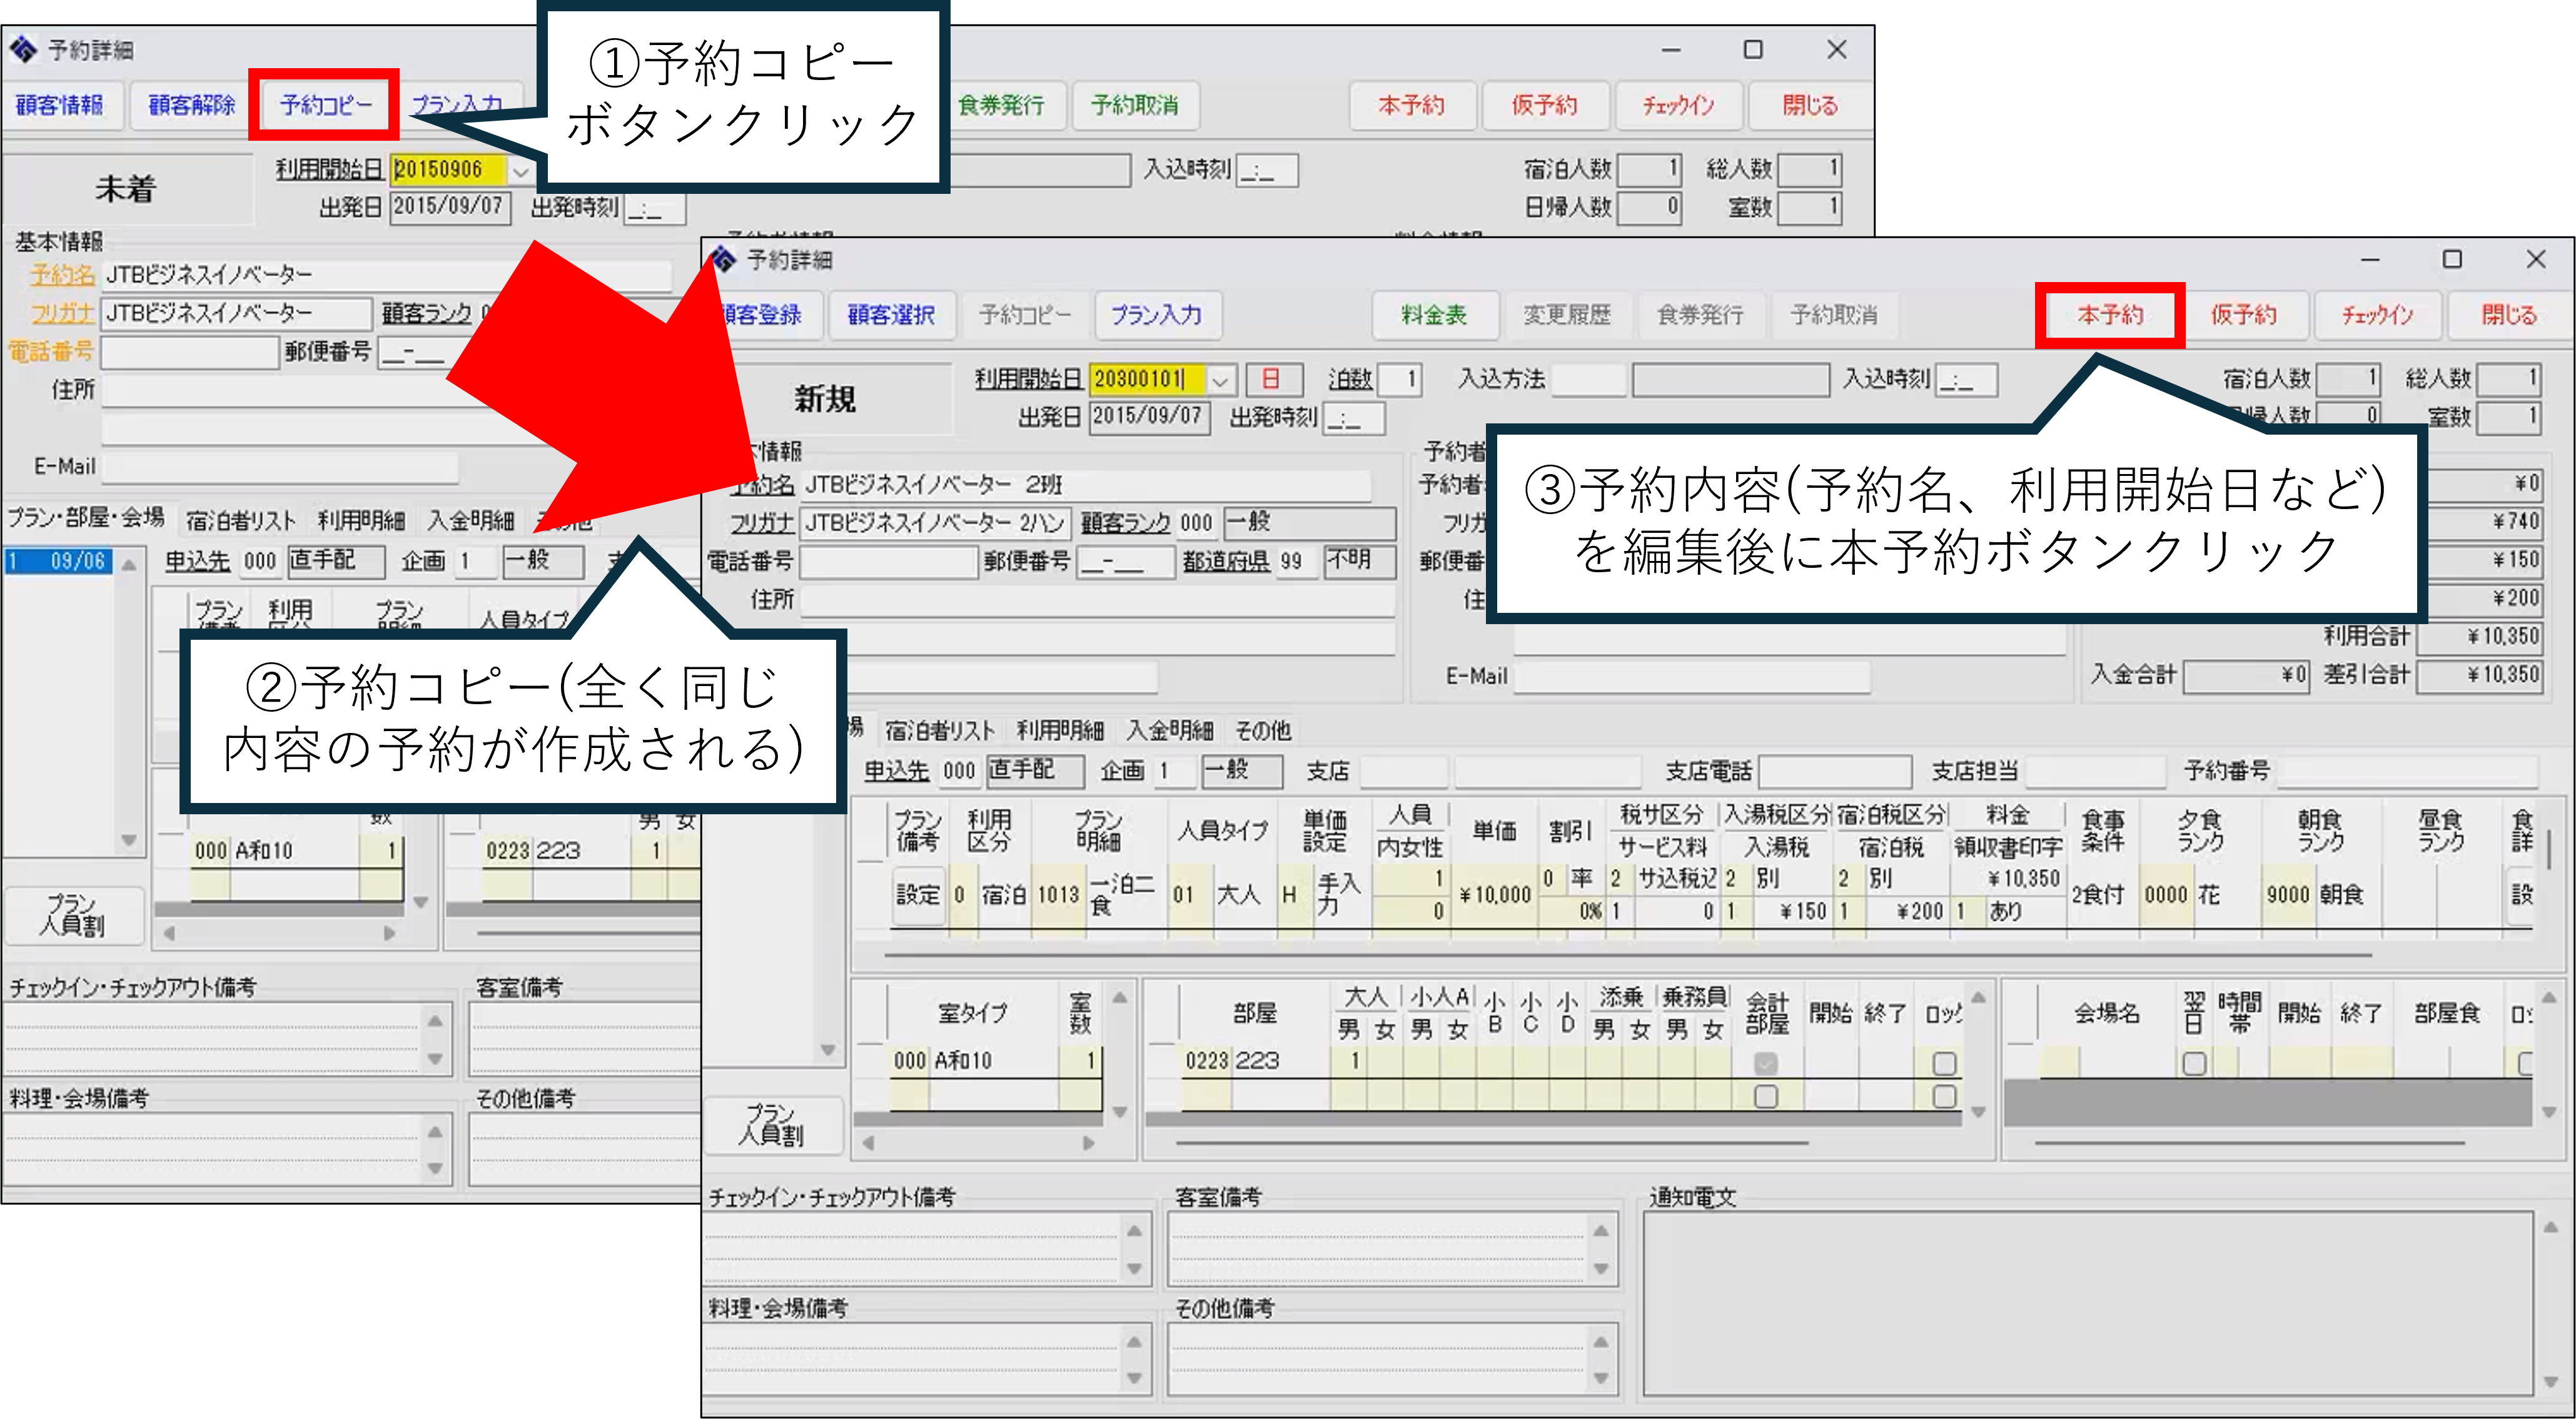Click the red 日 calendar button beside 利用開始日
The height and width of the screenshot is (1419, 2576).
(x=1270, y=379)
